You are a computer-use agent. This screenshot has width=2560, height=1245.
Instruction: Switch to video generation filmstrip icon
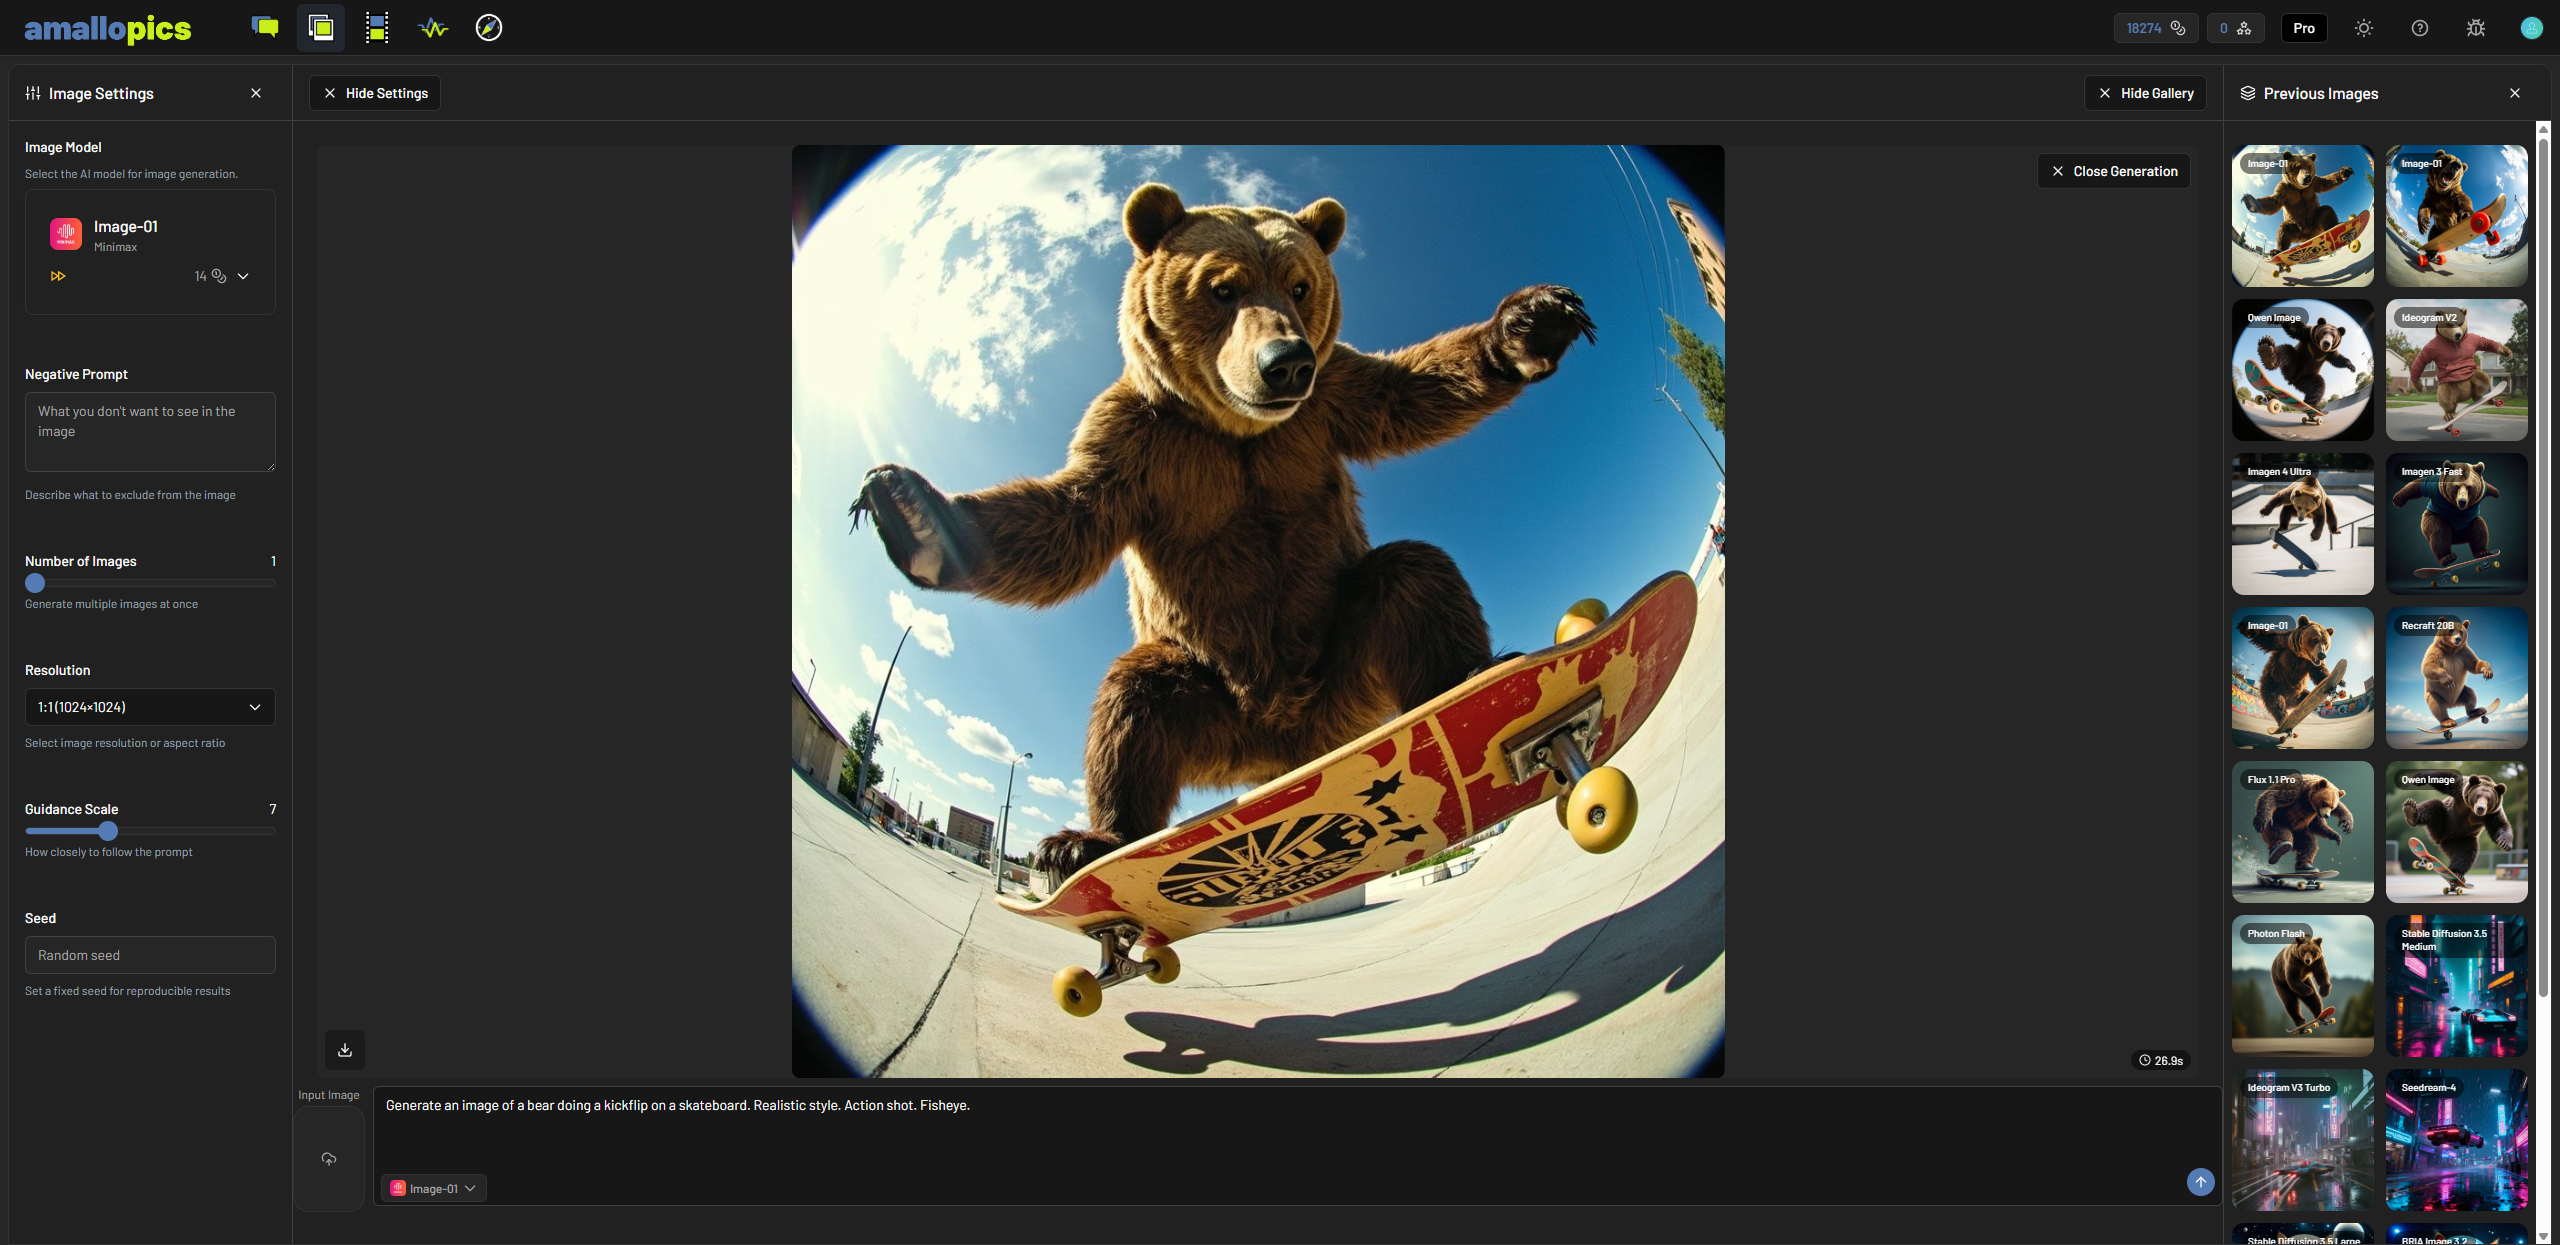tap(377, 27)
